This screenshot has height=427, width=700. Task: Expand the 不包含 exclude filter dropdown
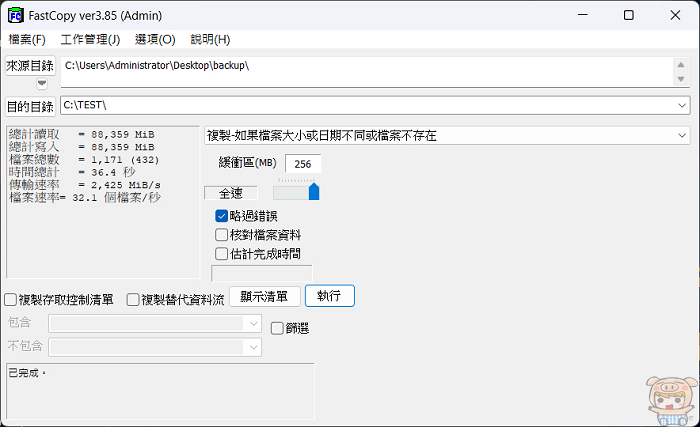[x=253, y=346]
